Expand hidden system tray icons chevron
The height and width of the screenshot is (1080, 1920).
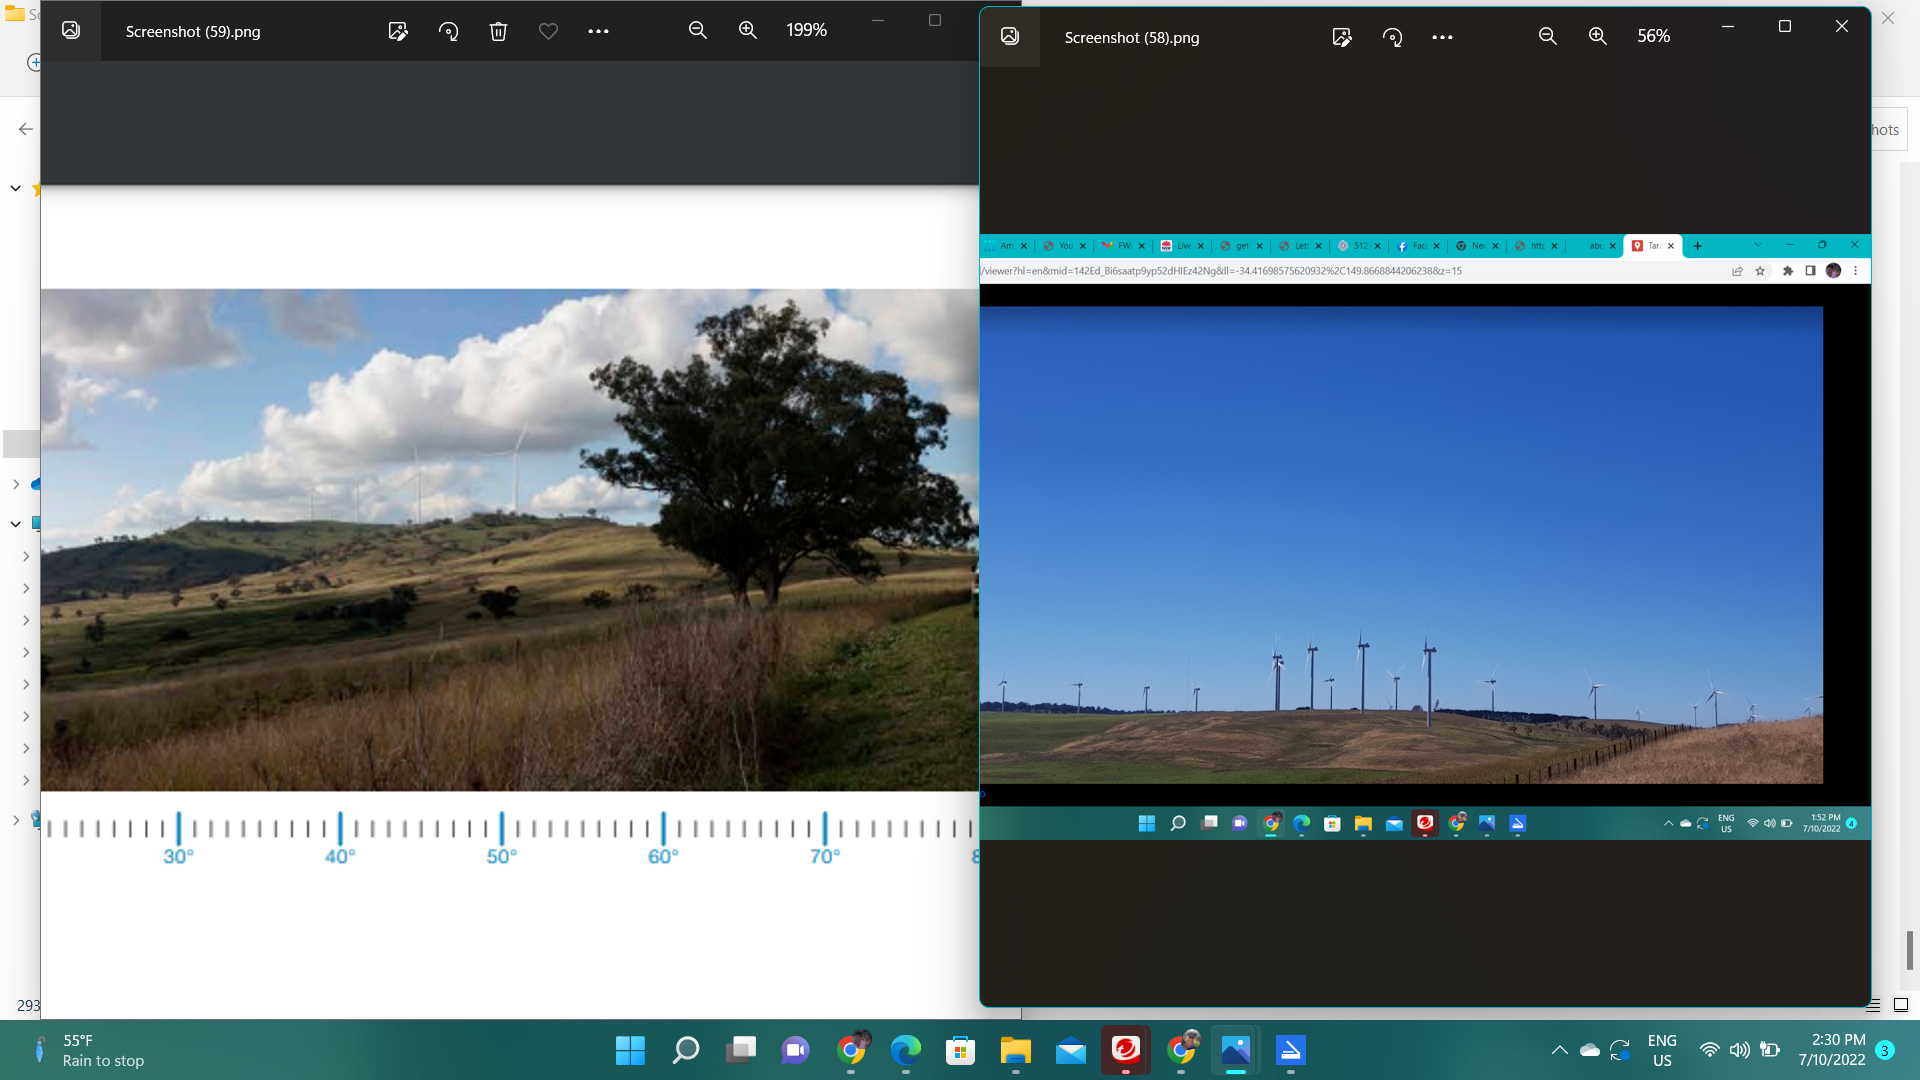(1559, 1050)
